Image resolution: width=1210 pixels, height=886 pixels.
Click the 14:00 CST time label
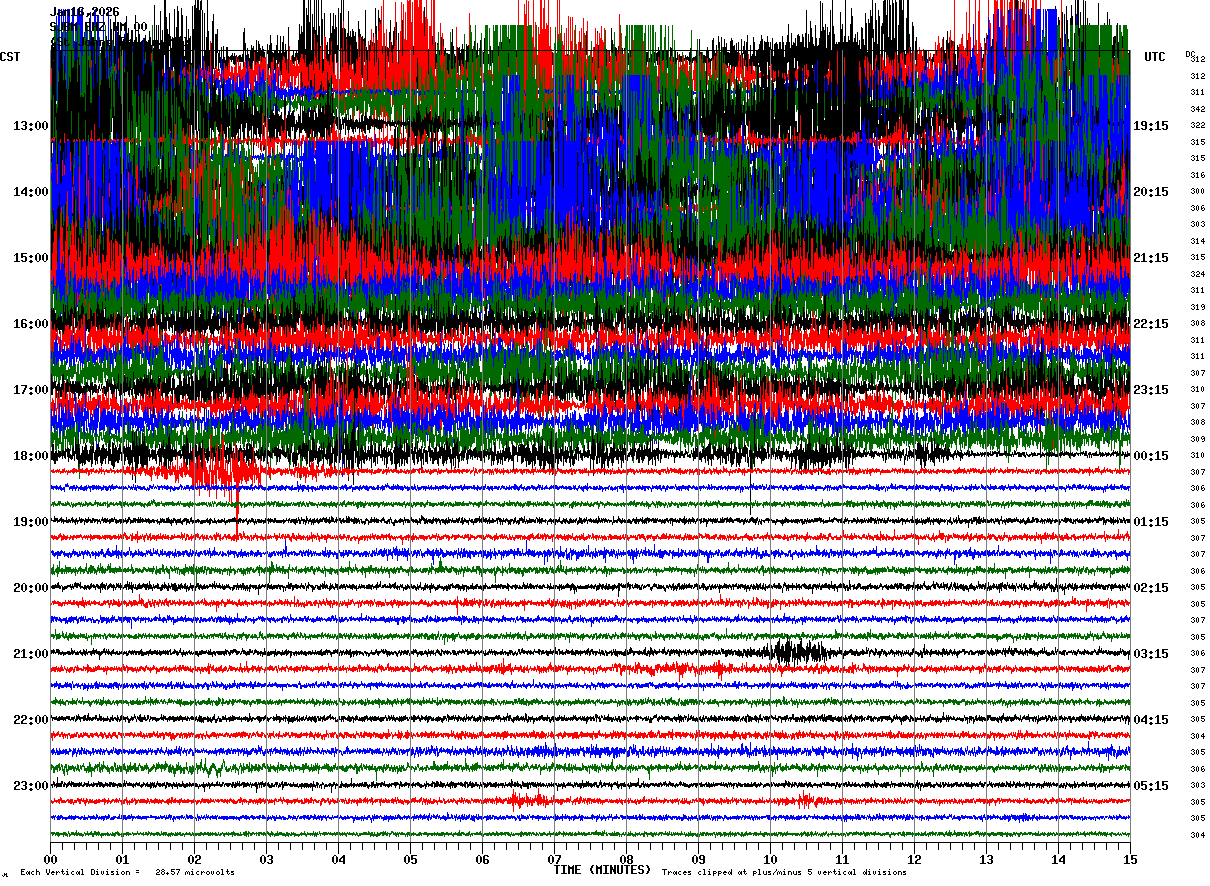tap(31, 192)
